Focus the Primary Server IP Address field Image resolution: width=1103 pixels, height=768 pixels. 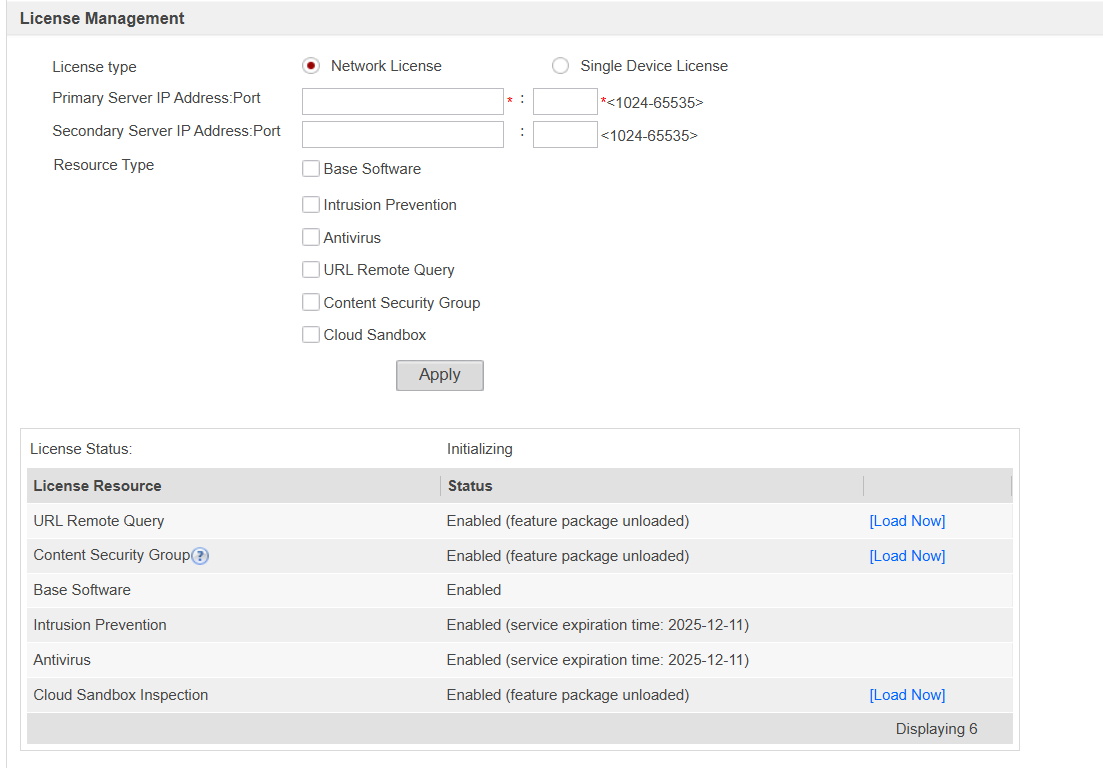[402, 101]
